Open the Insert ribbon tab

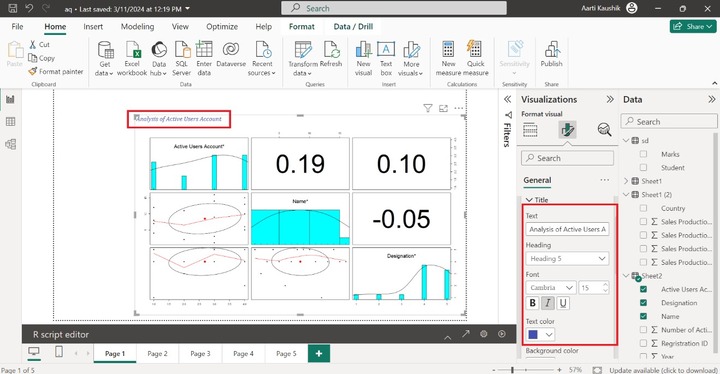[x=93, y=27]
